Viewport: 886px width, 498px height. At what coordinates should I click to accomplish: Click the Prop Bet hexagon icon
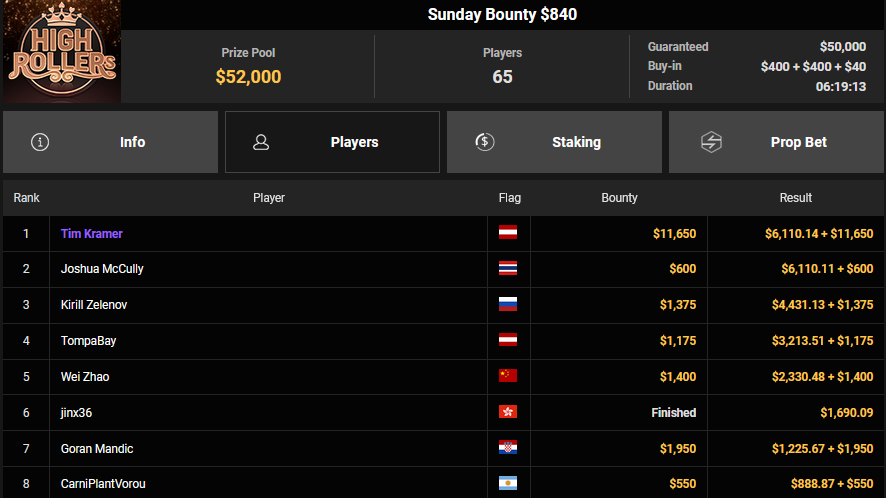click(x=711, y=142)
